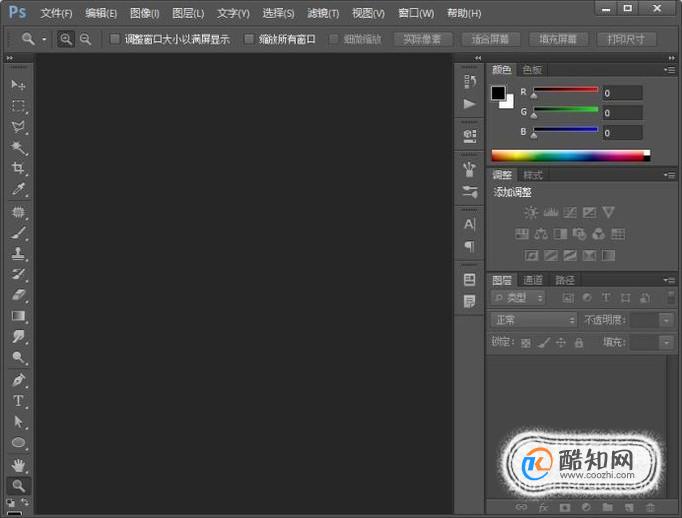Choose the Horizontal Type tool

tap(18, 401)
